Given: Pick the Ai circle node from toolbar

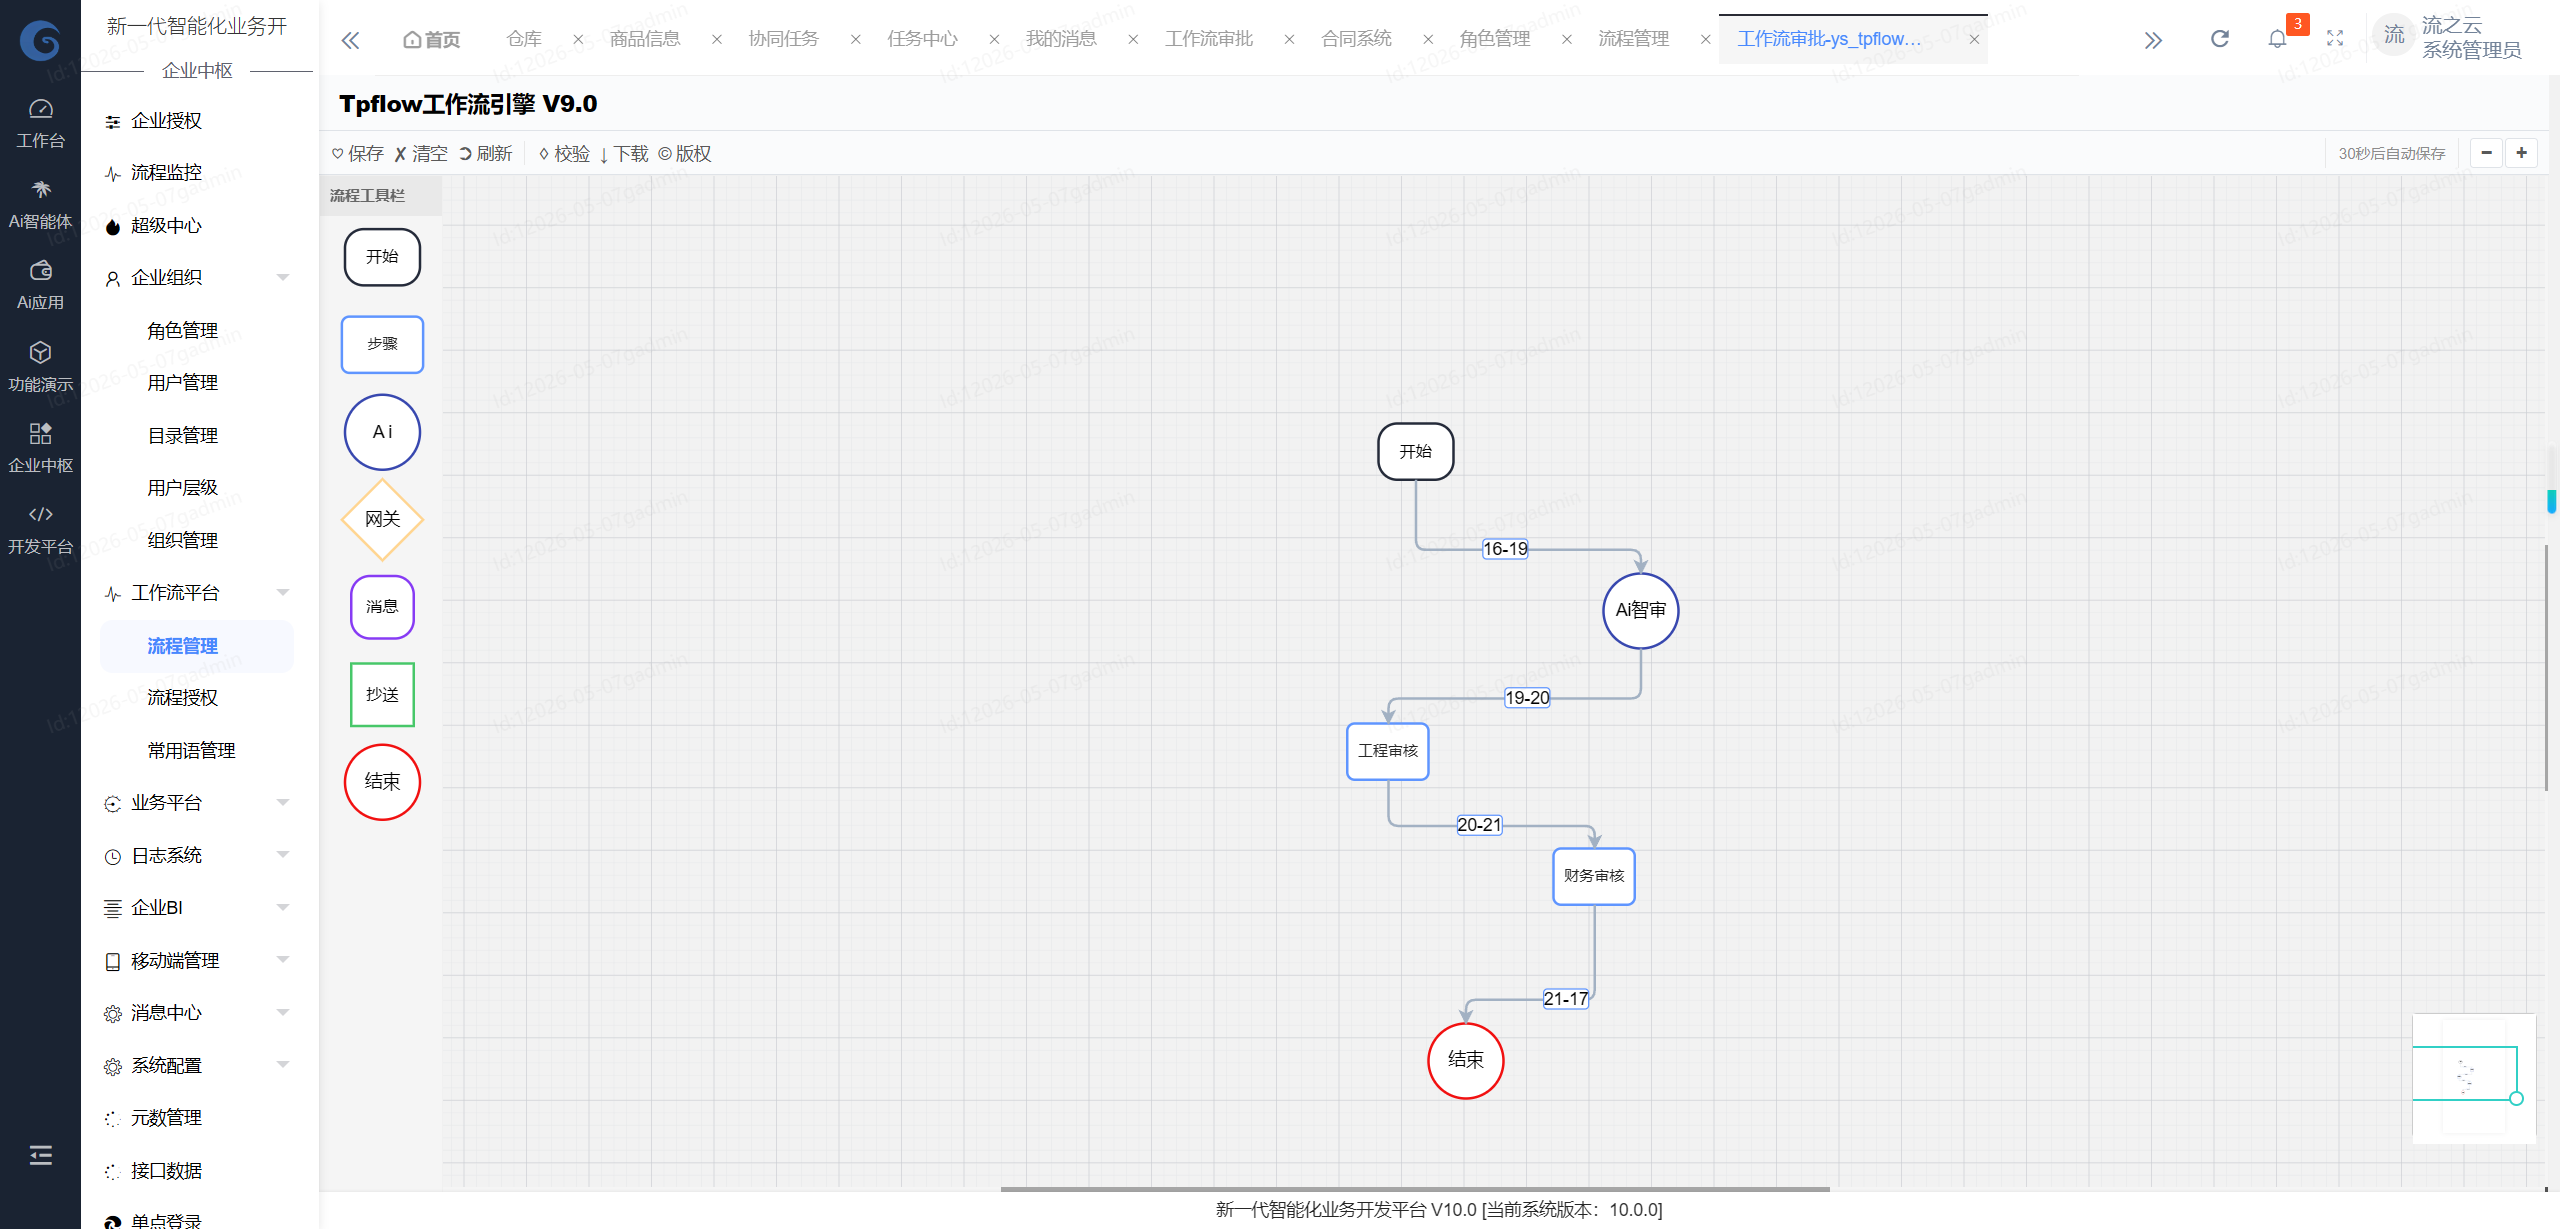Looking at the screenshot, I should click(382, 432).
